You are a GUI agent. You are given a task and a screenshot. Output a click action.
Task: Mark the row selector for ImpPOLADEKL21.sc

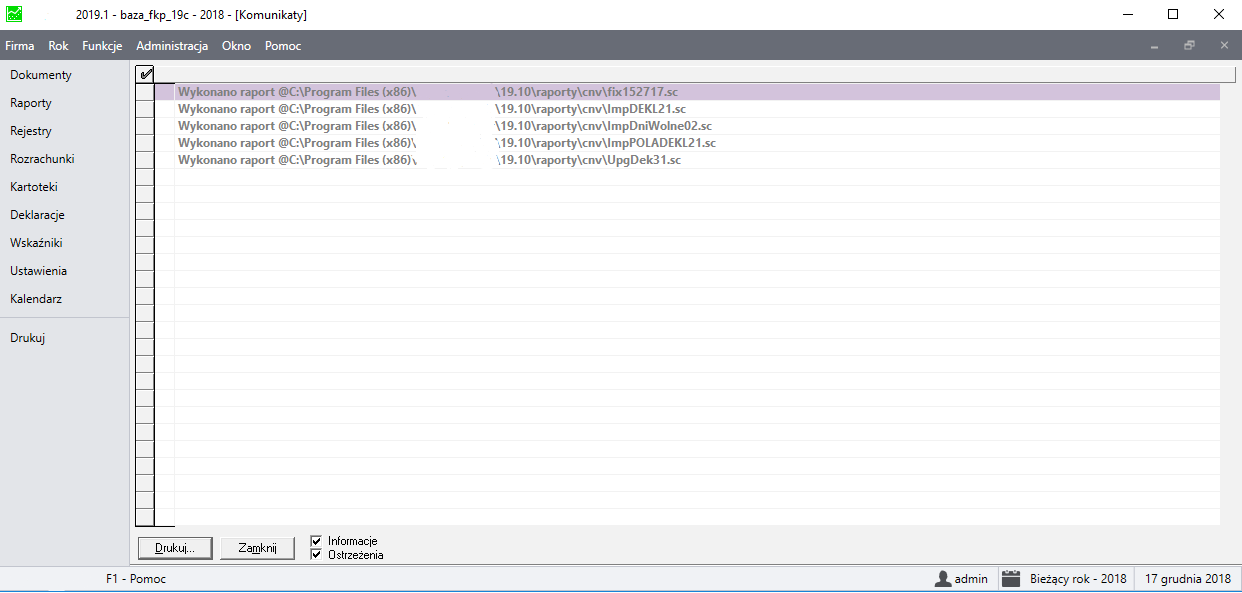click(x=145, y=143)
